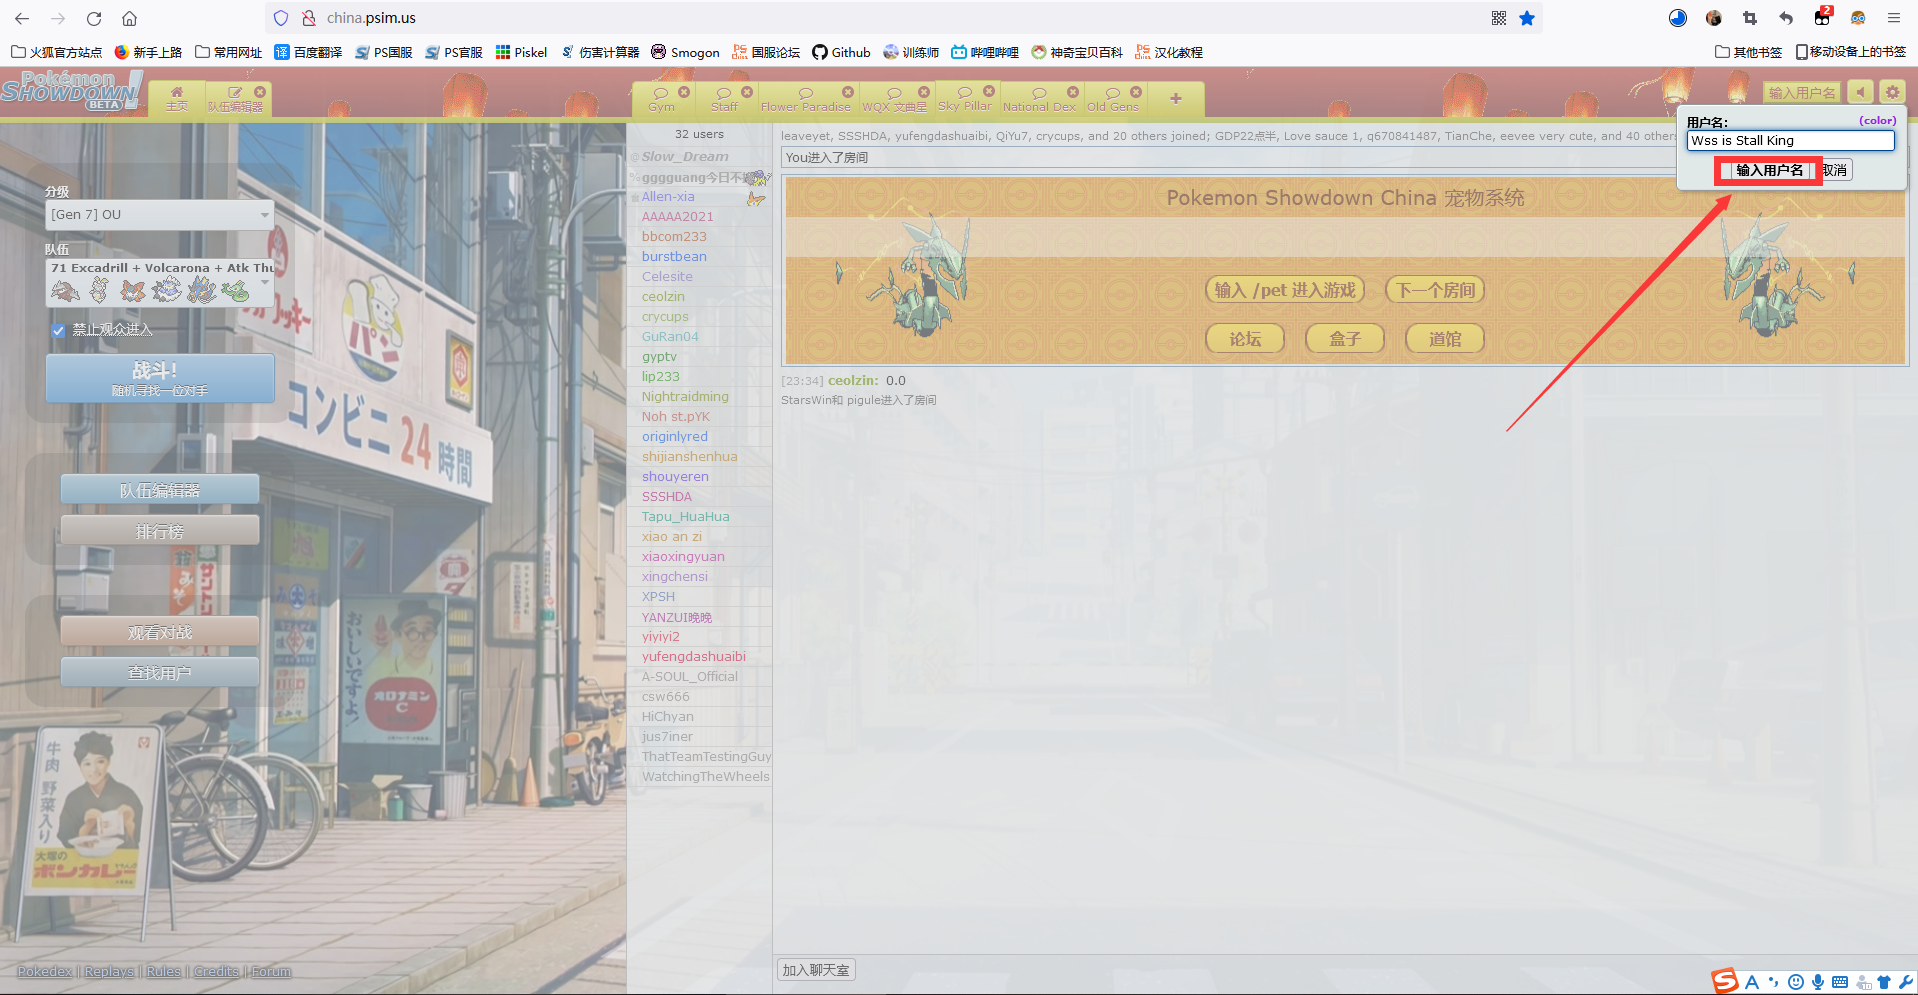1918x995 pixels.
Task: Mute sound with the speaker icon
Action: [x=1860, y=92]
